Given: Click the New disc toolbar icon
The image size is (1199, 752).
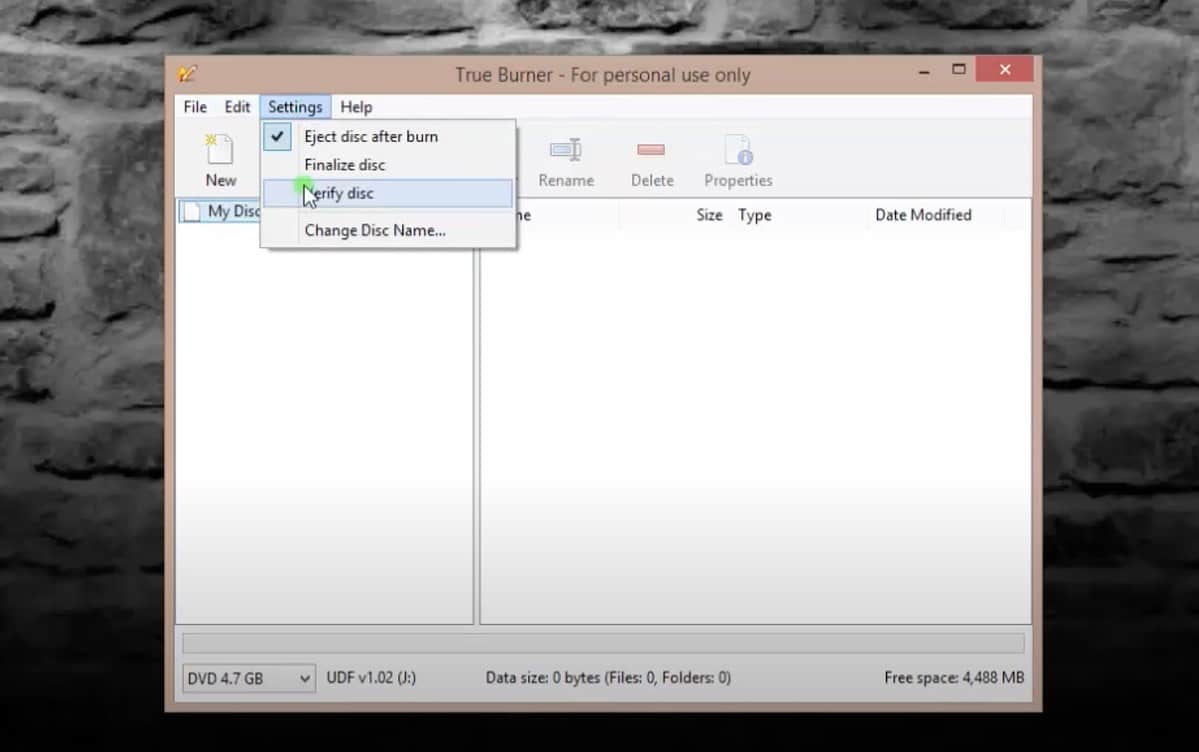Looking at the screenshot, I should (x=220, y=160).
